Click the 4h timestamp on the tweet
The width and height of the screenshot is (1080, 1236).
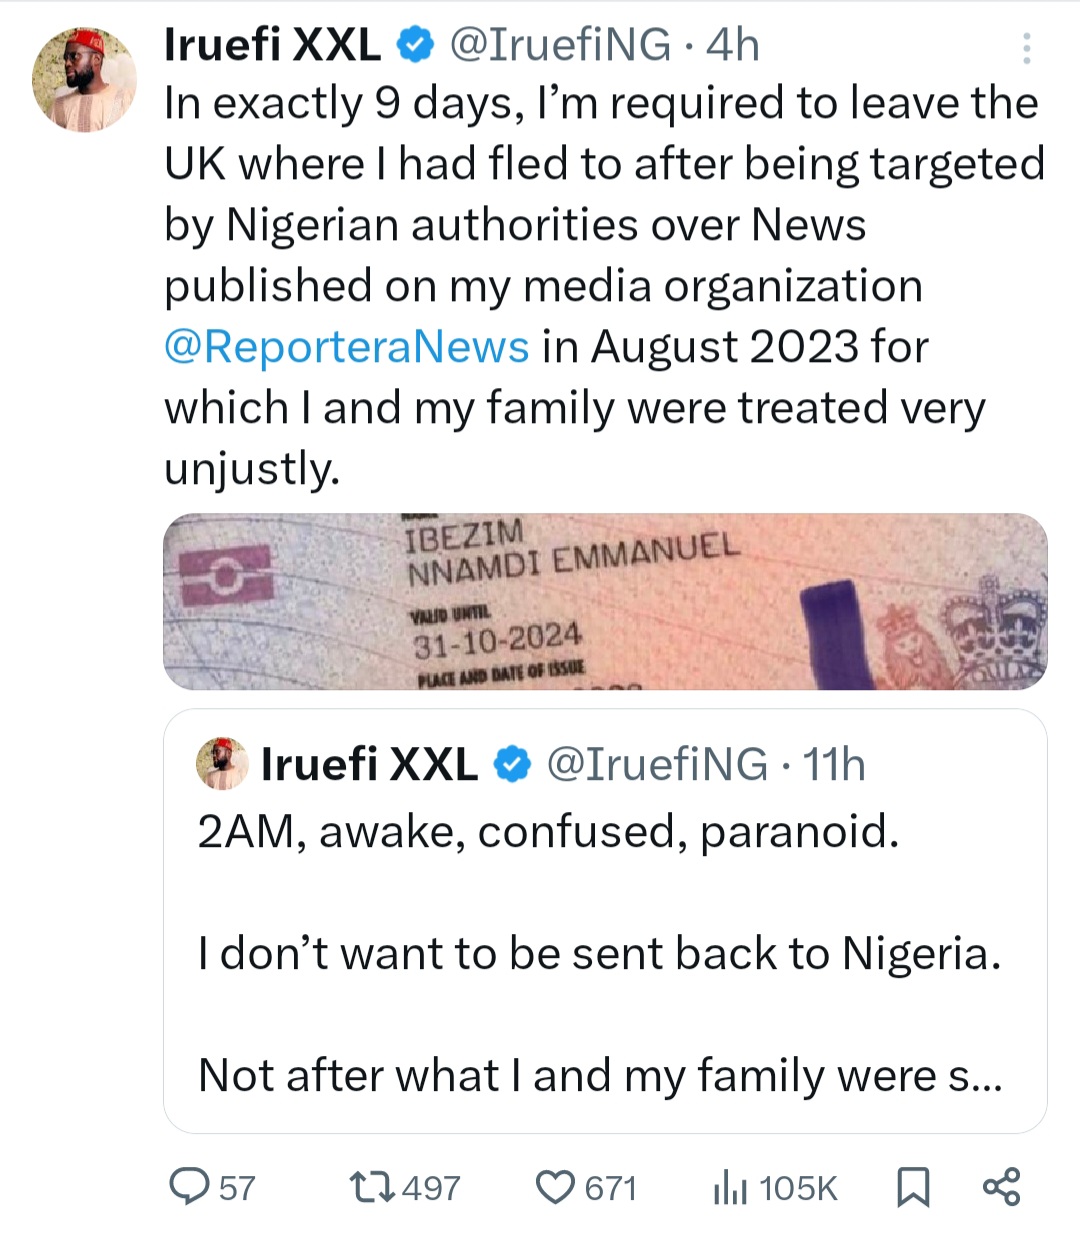[732, 45]
